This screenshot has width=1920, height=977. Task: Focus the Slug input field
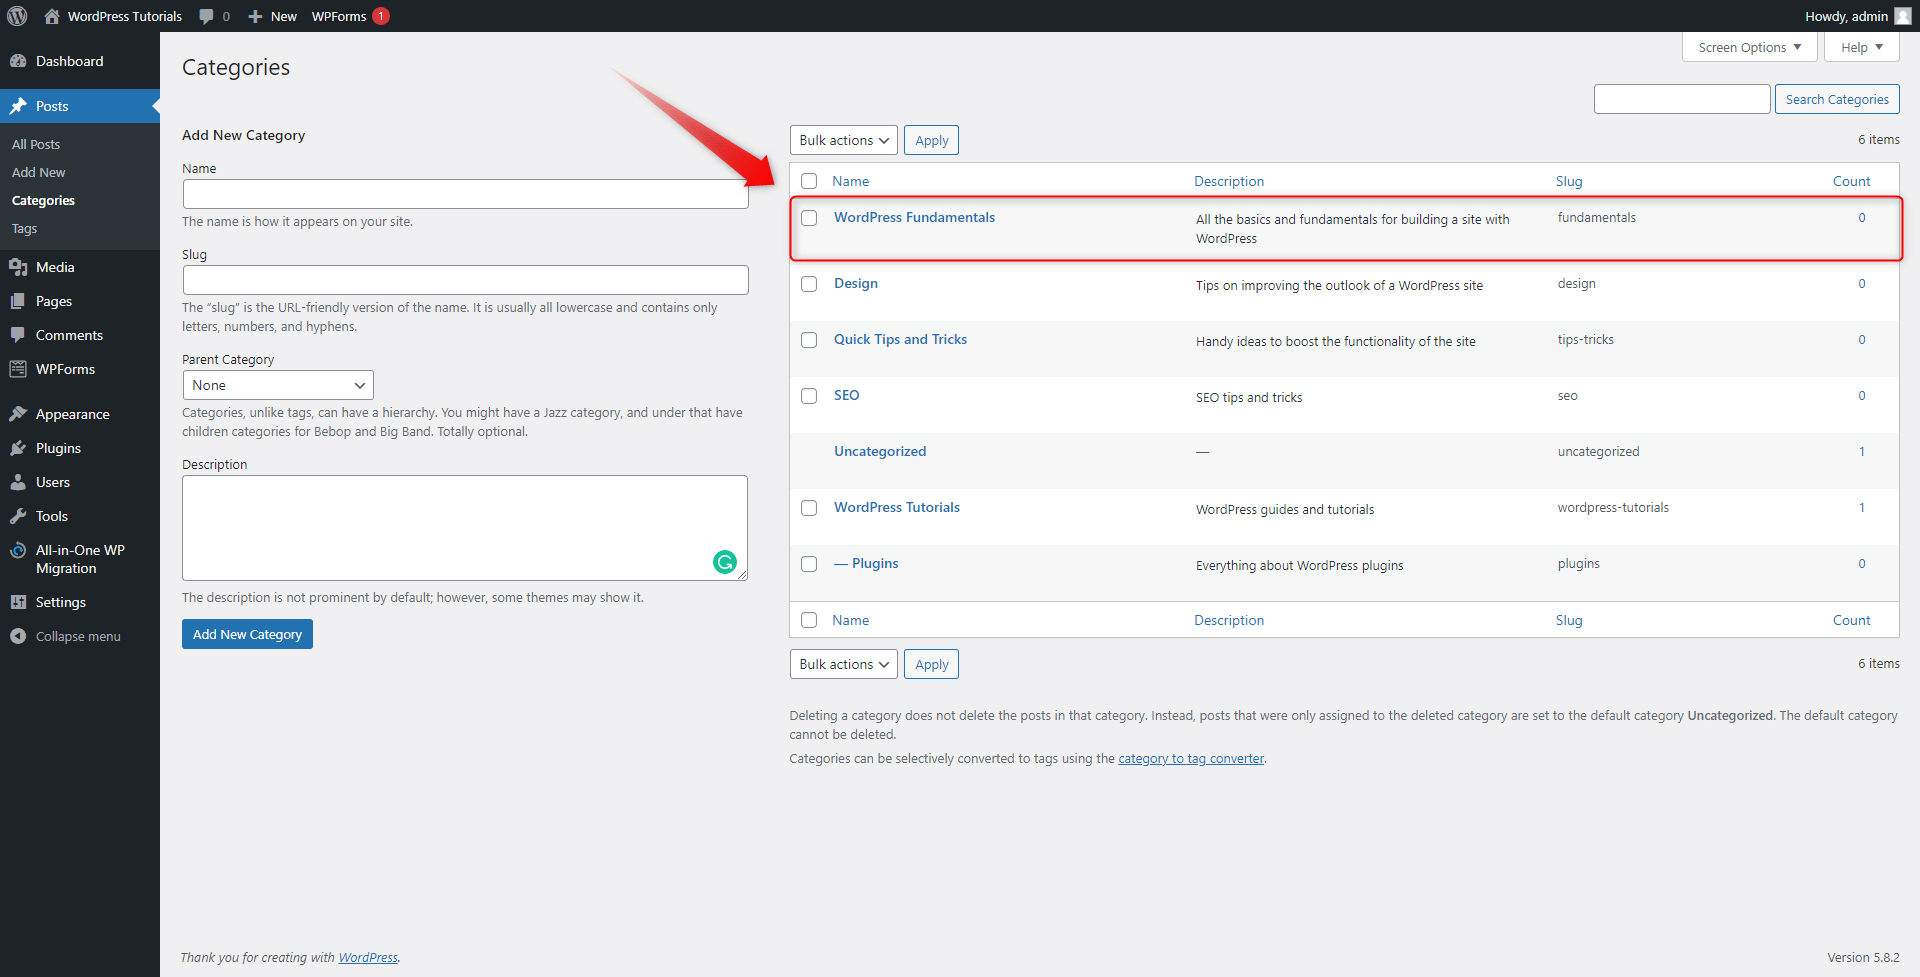pos(465,280)
